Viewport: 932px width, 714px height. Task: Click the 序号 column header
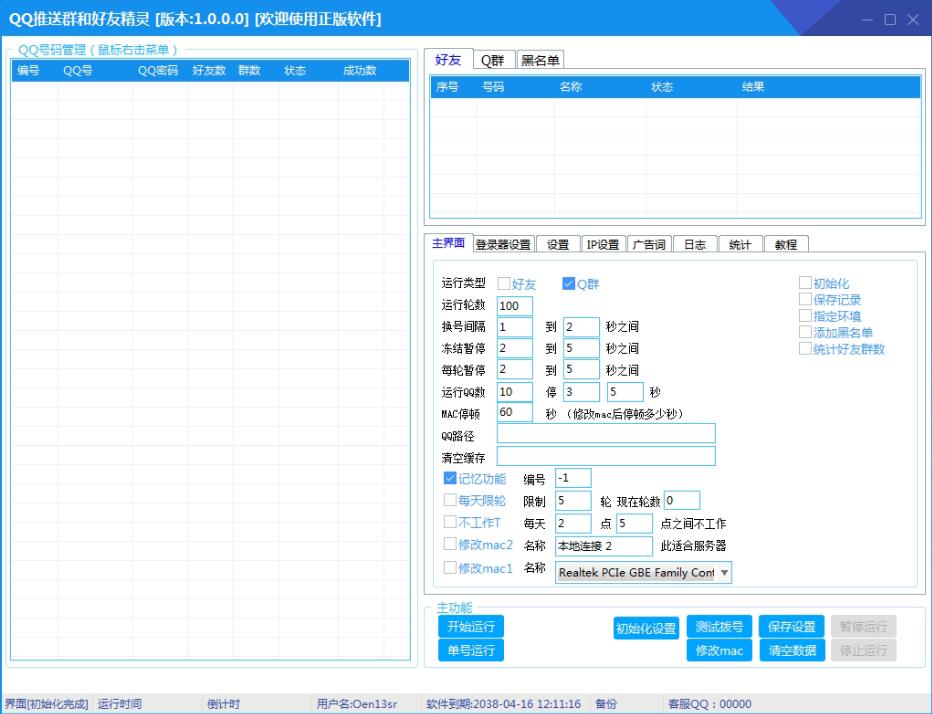click(x=447, y=87)
